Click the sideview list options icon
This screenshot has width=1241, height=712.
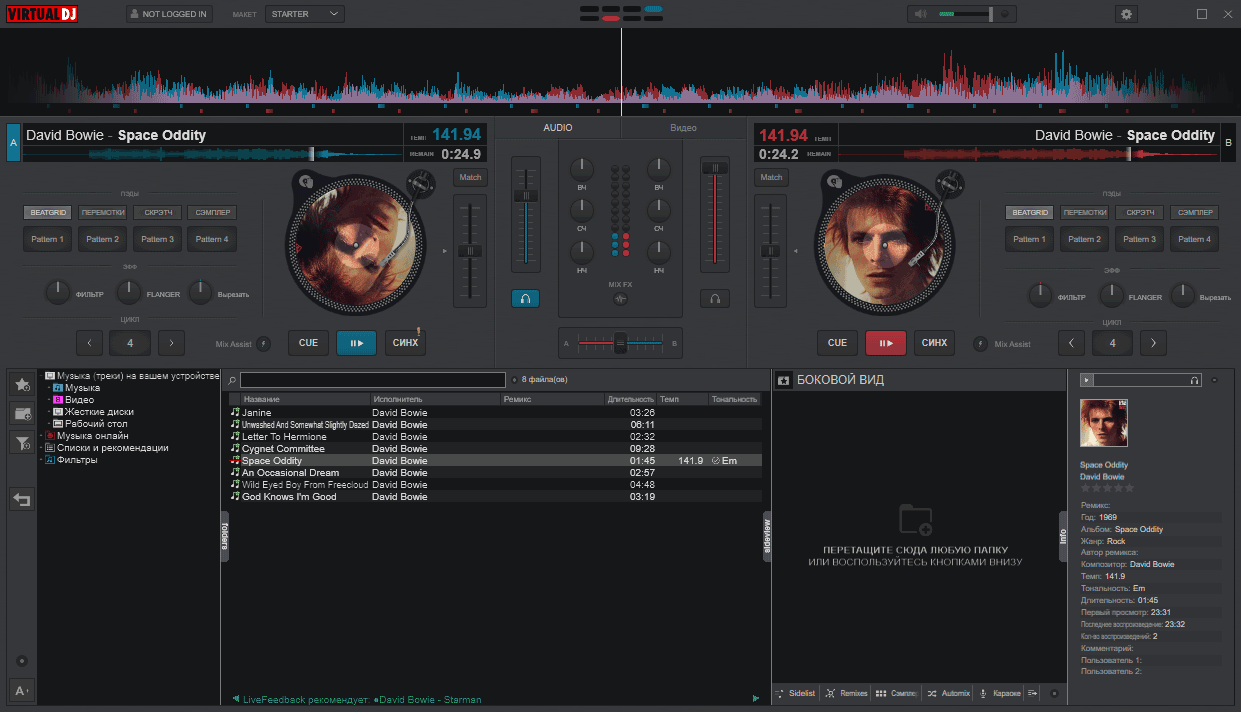tap(1033, 693)
